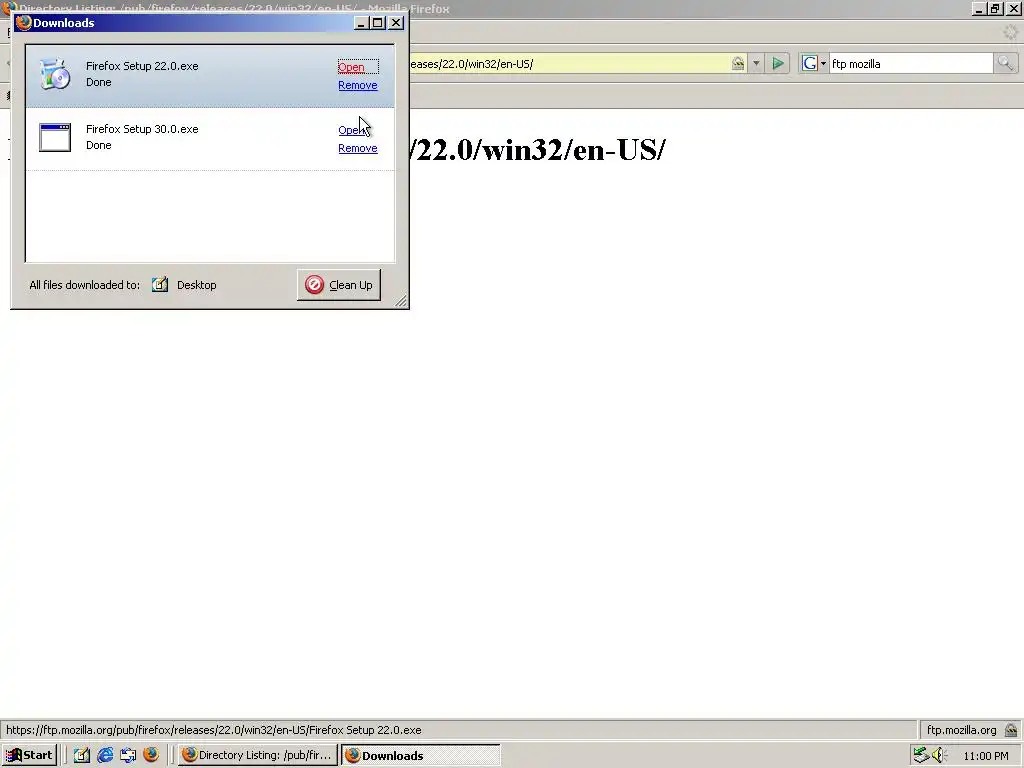Click the ftp.mozilla.org status bar entry
This screenshot has height=768, width=1024.
click(961, 729)
